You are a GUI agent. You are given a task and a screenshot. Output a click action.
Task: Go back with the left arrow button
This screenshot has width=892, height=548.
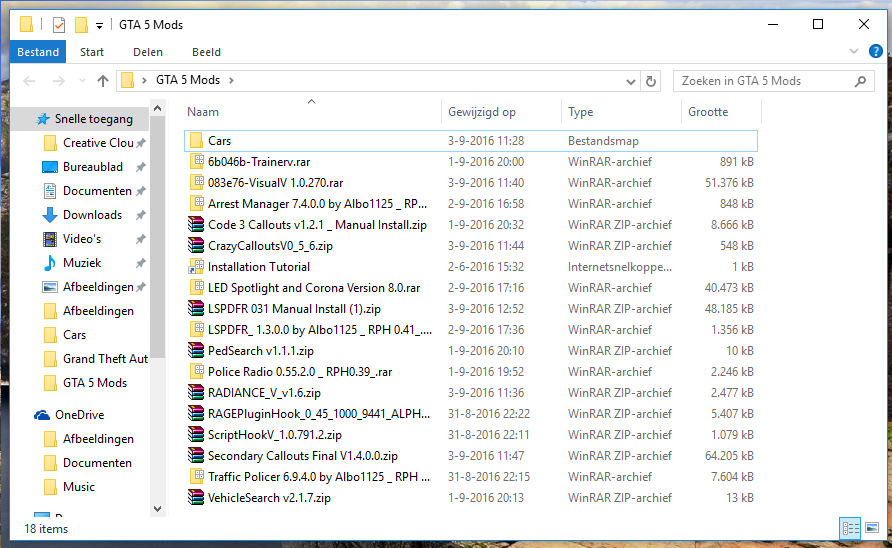[30, 81]
